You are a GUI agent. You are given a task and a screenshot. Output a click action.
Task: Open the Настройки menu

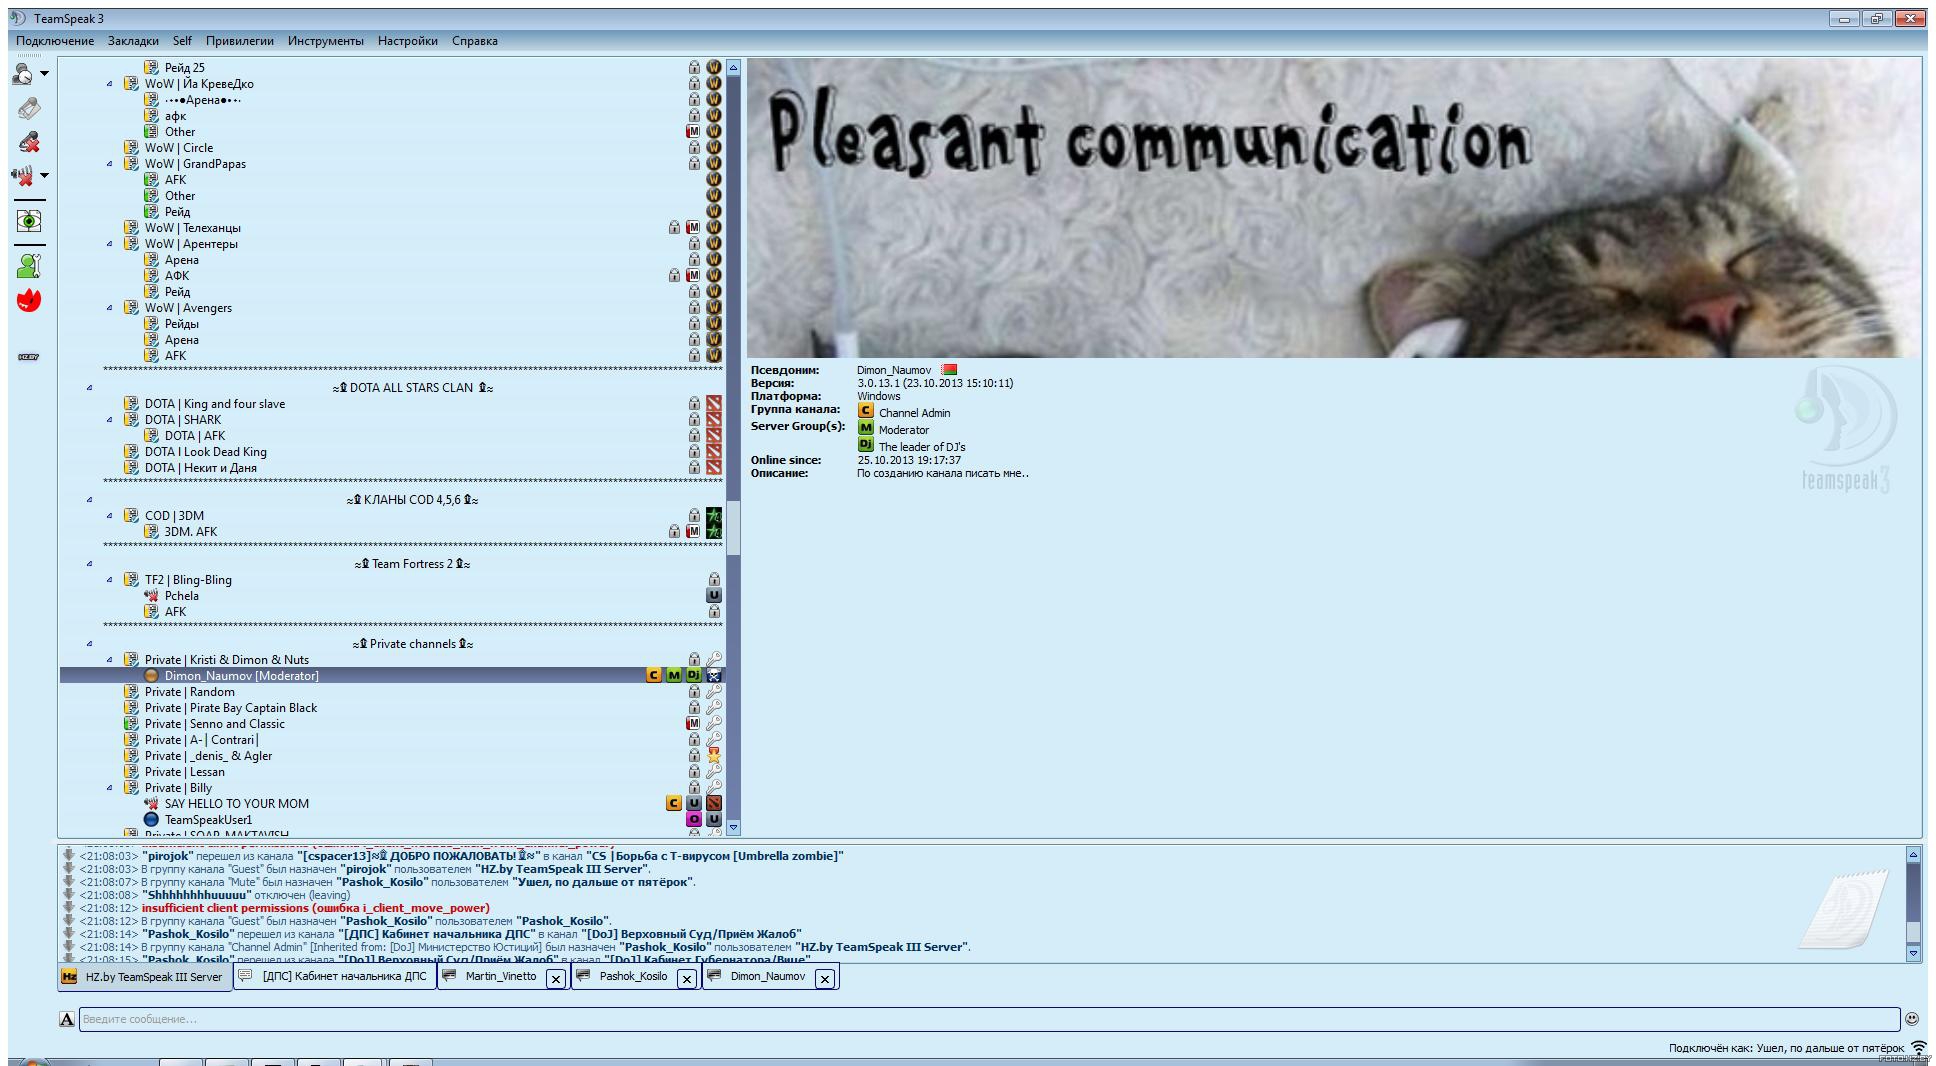408,41
